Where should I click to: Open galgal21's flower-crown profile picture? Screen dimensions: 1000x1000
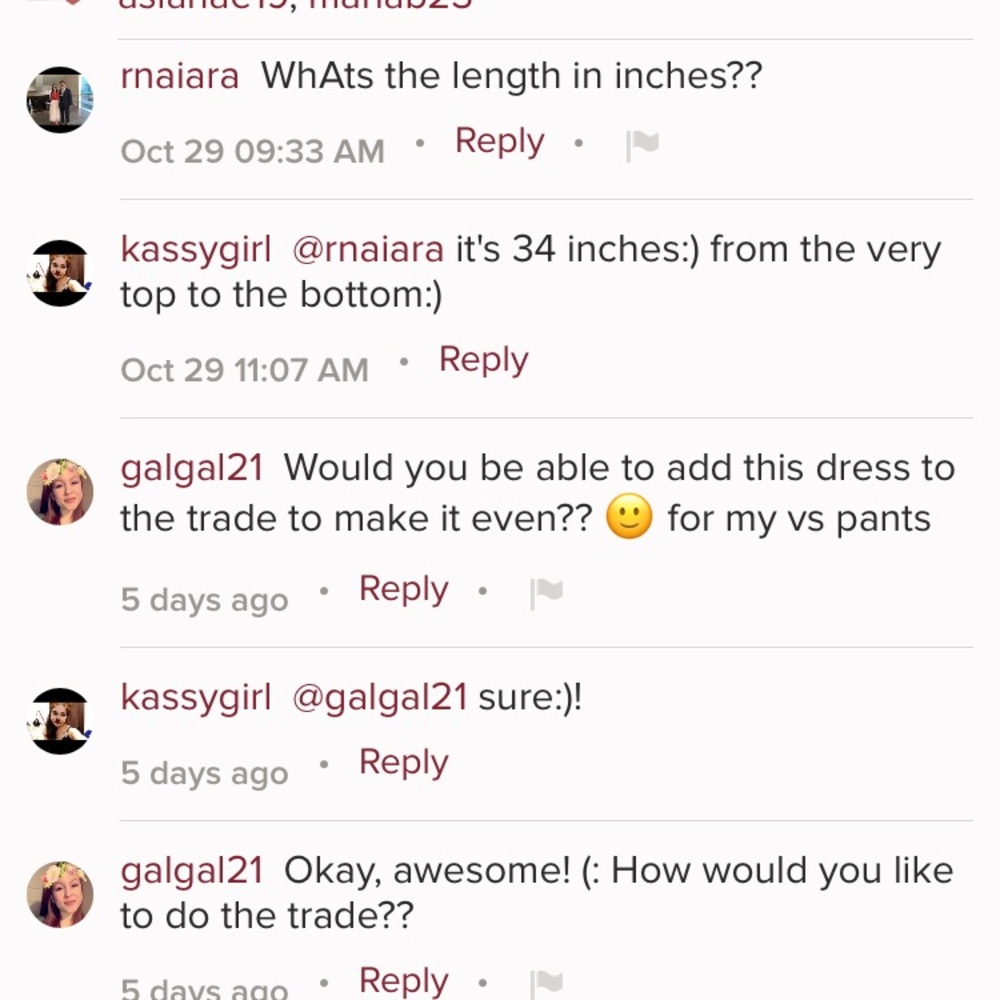tap(58, 492)
